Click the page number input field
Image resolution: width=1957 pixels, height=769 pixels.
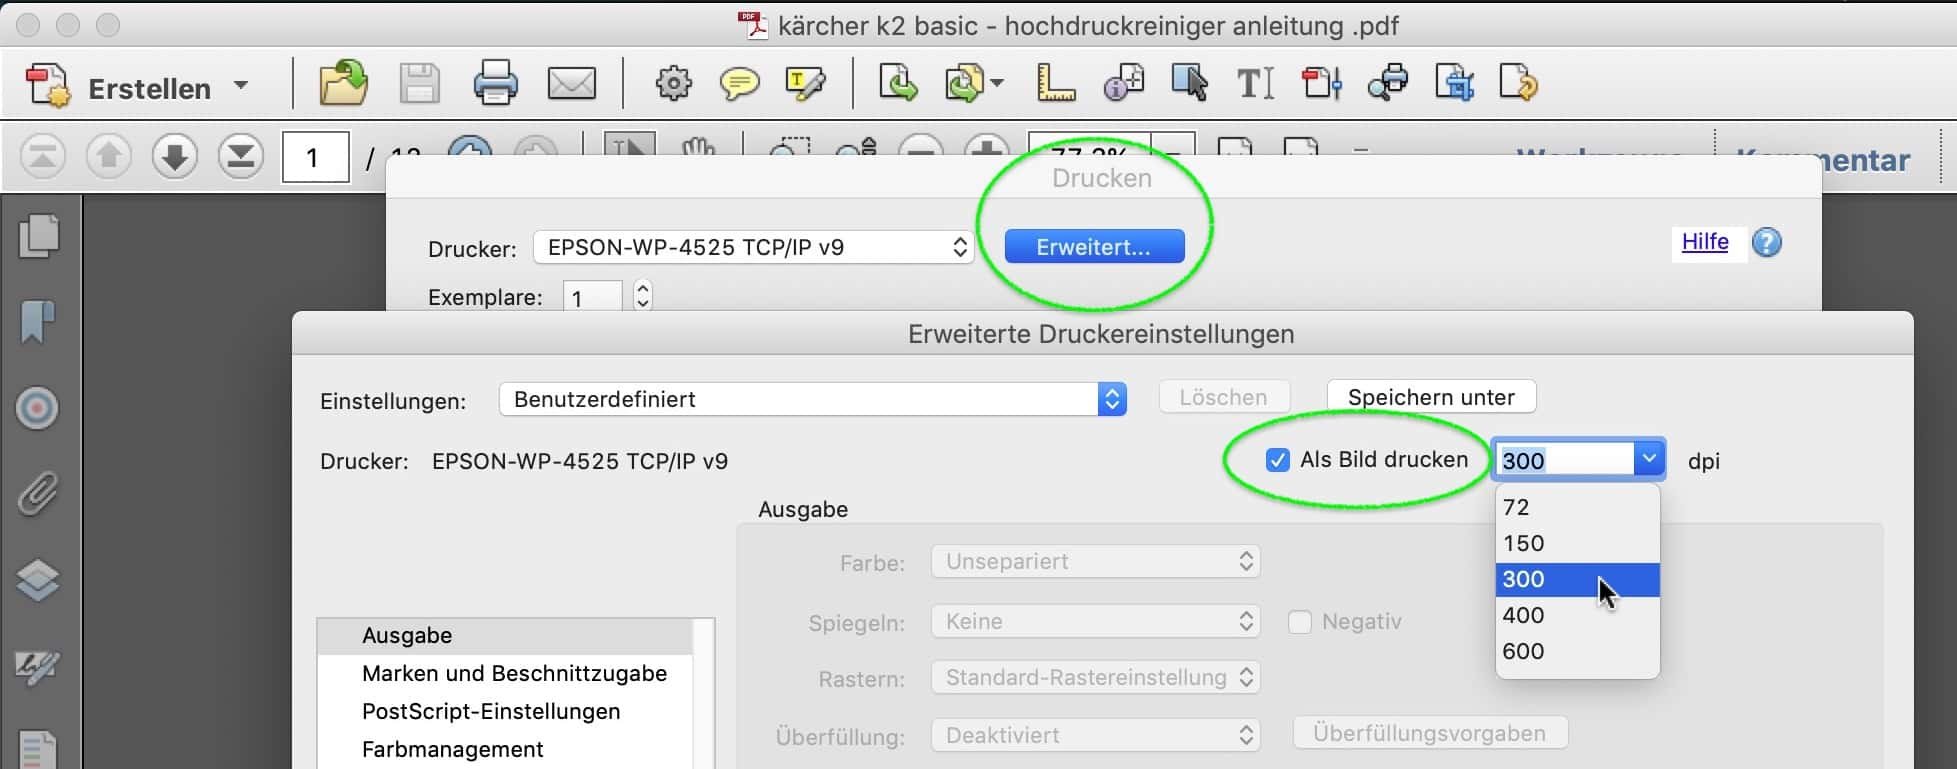pos(315,158)
